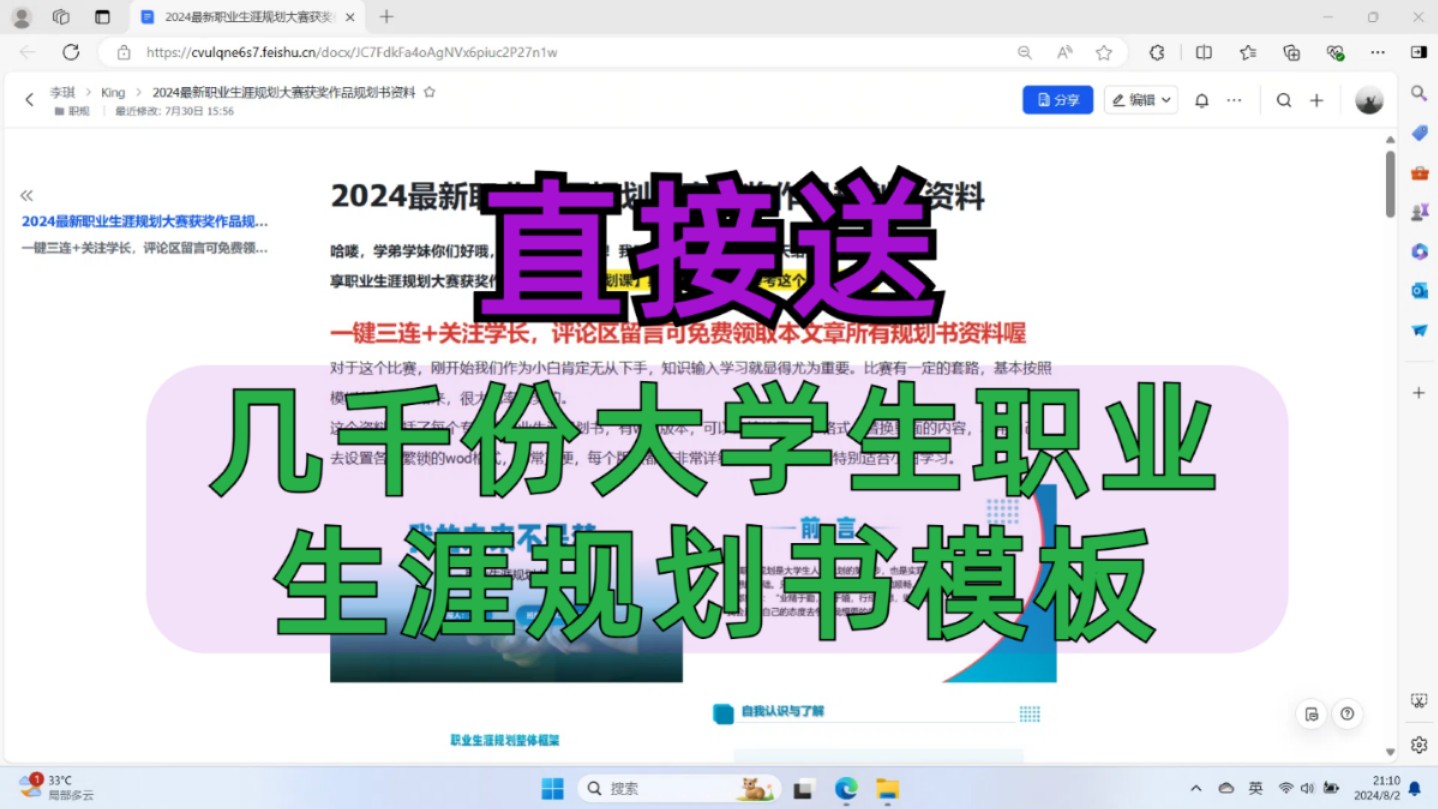Open Edge Settings and more menu

pos(1378,52)
